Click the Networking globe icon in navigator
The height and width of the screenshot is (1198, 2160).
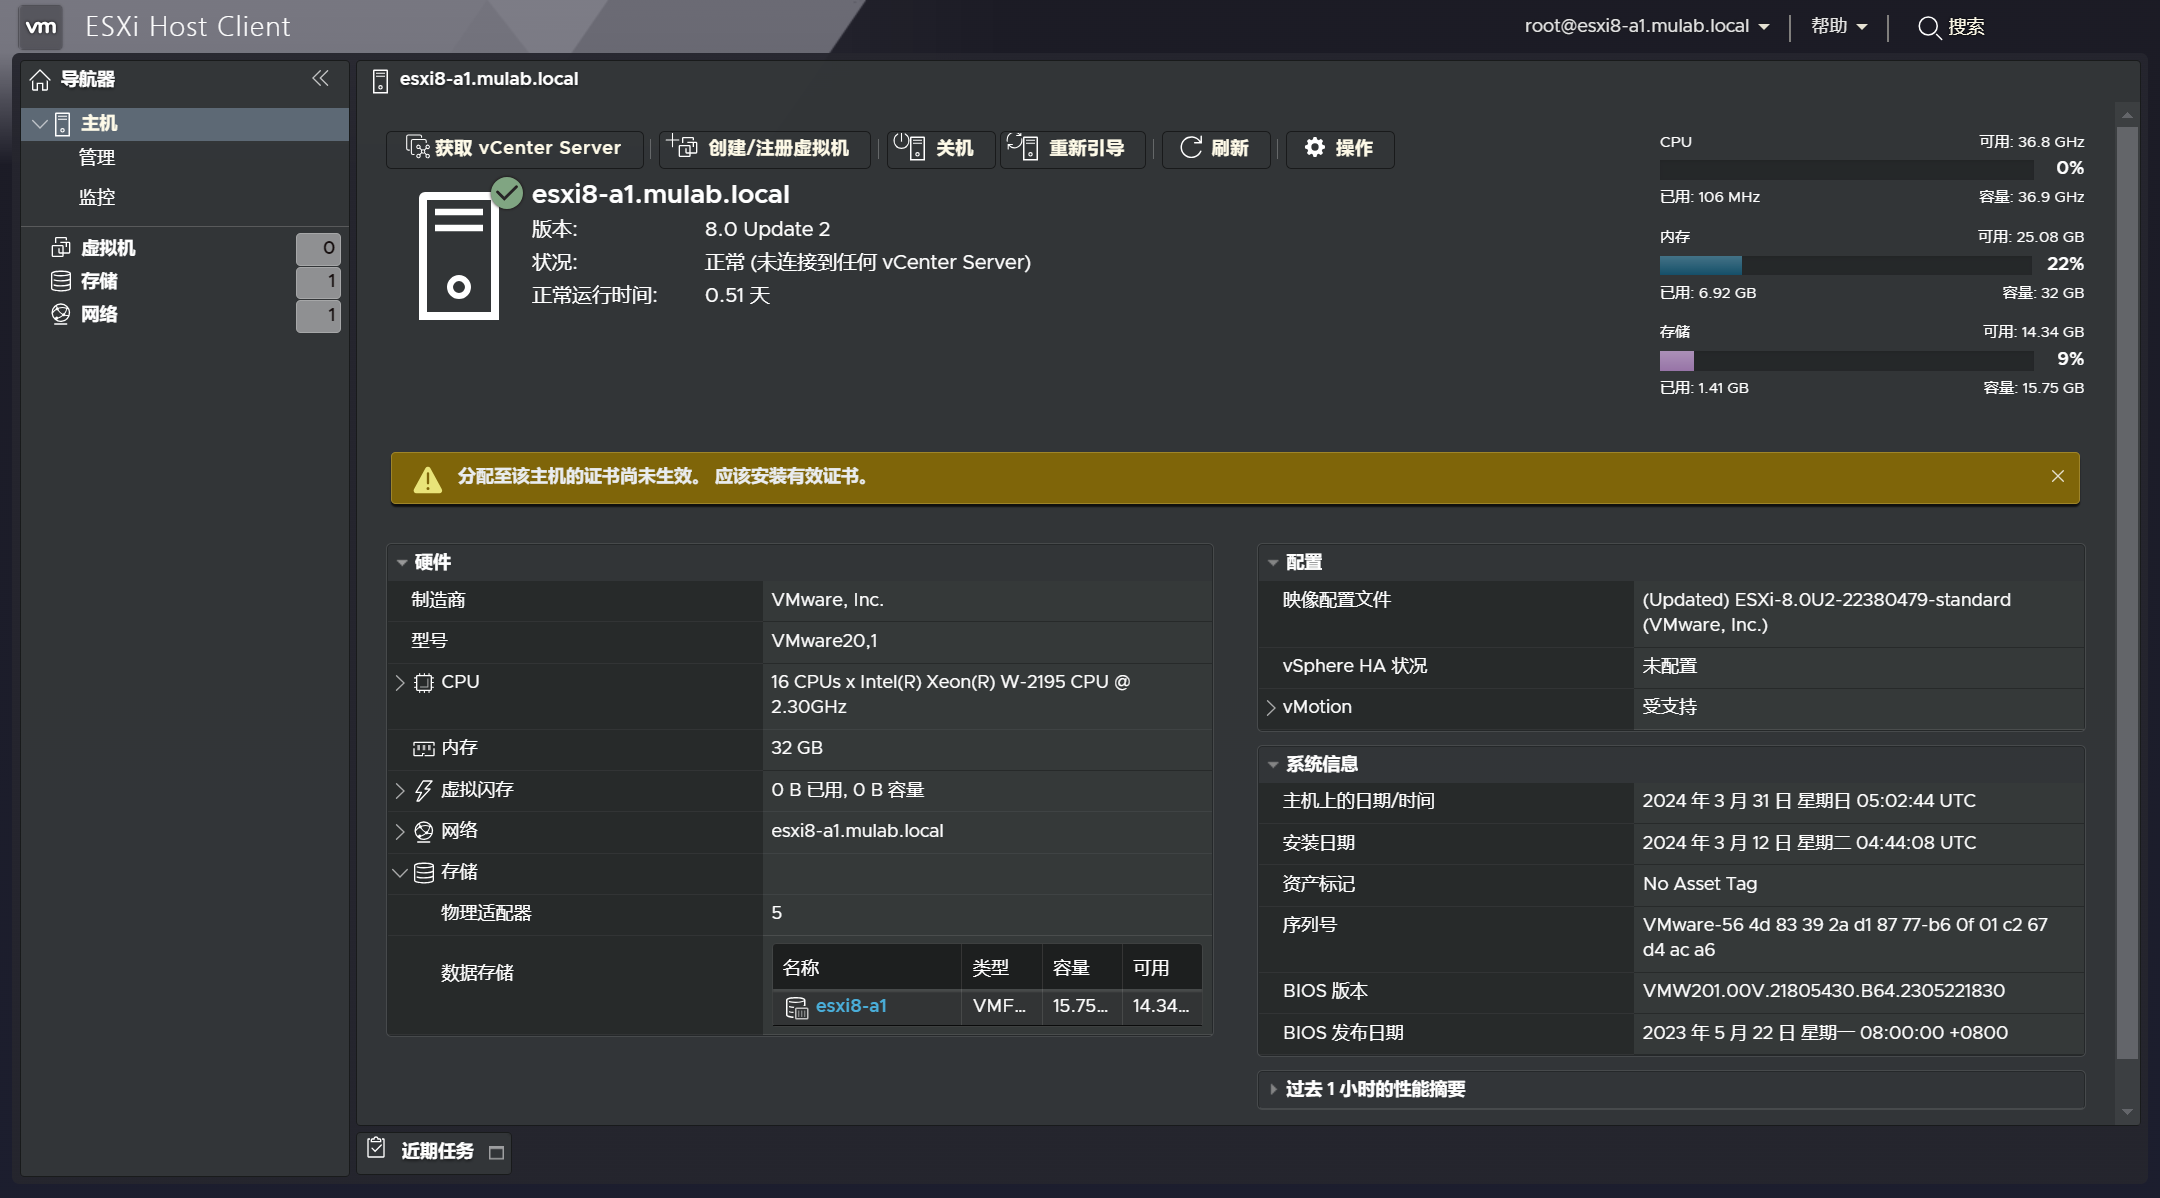61,314
